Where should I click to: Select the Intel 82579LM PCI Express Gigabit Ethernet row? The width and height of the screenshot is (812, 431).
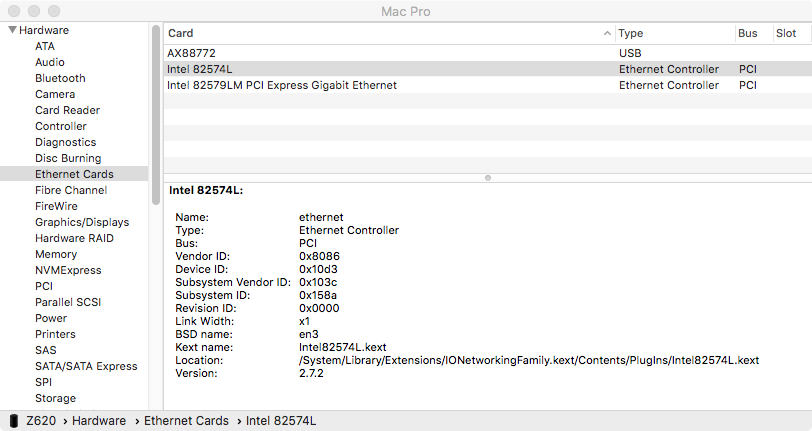488,85
